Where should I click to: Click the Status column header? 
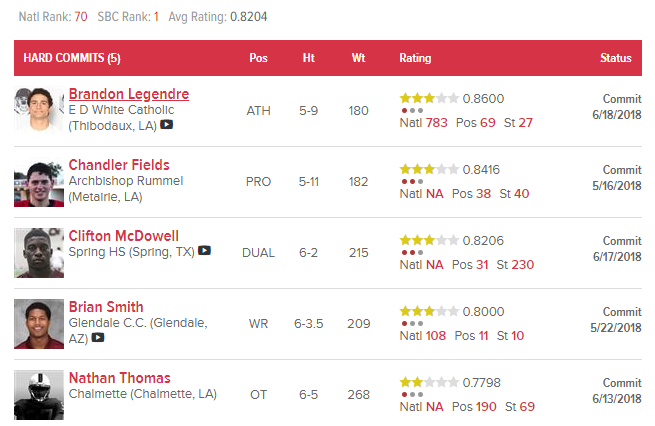(615, 58)
